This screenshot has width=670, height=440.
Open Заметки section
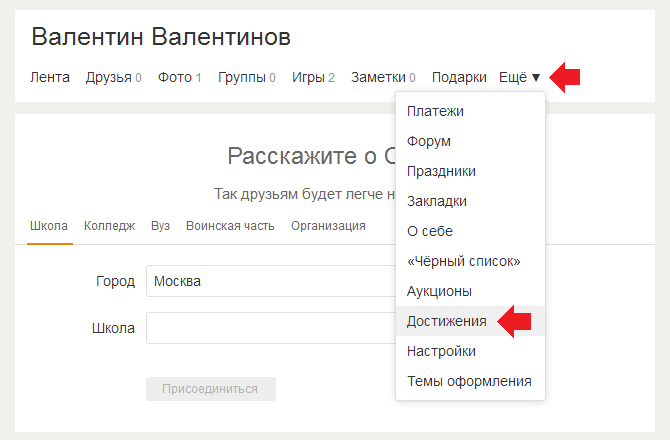383,77
